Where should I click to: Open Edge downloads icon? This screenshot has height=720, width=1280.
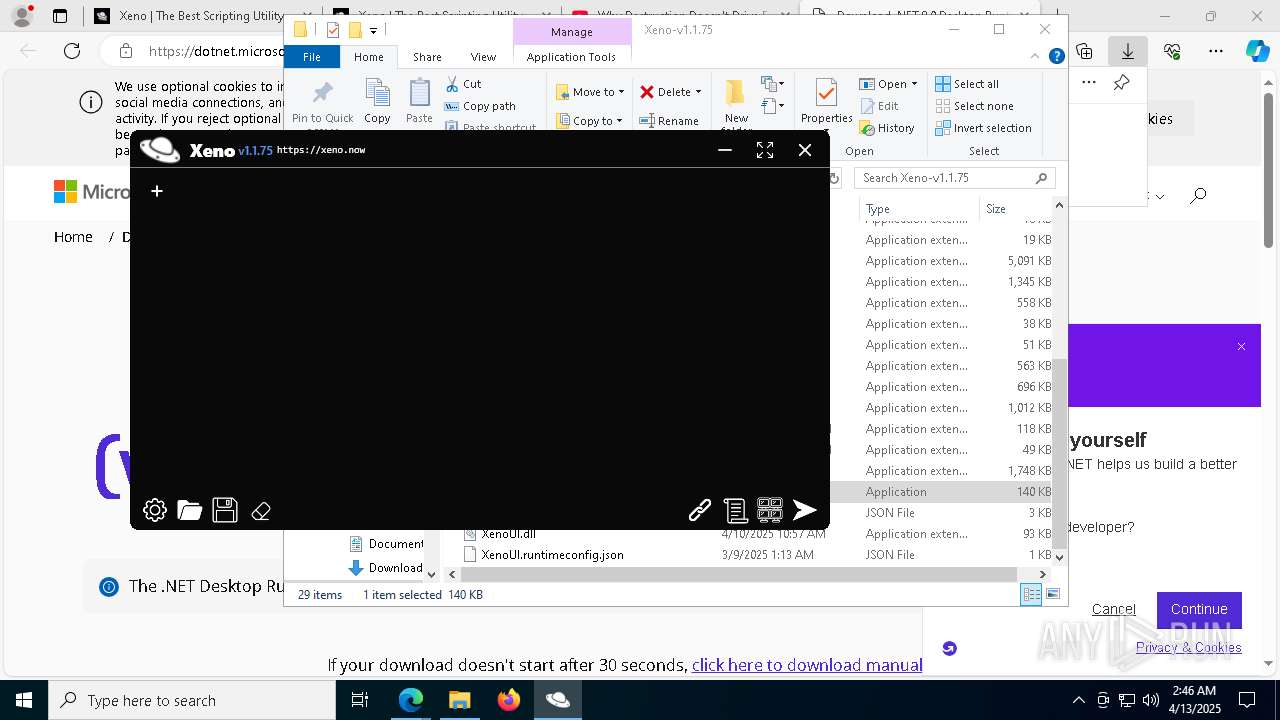click(x=1128, y=51)
